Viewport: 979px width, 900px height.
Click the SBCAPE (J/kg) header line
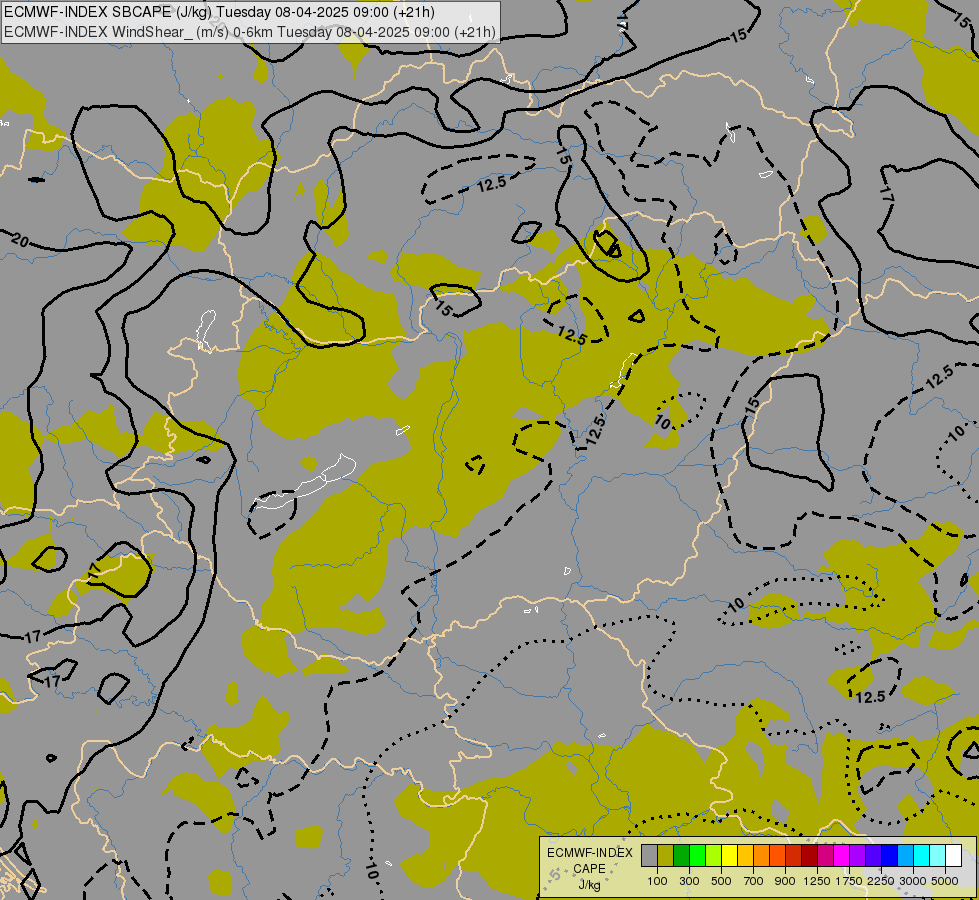pyautogui.click(x=220, y=12)
